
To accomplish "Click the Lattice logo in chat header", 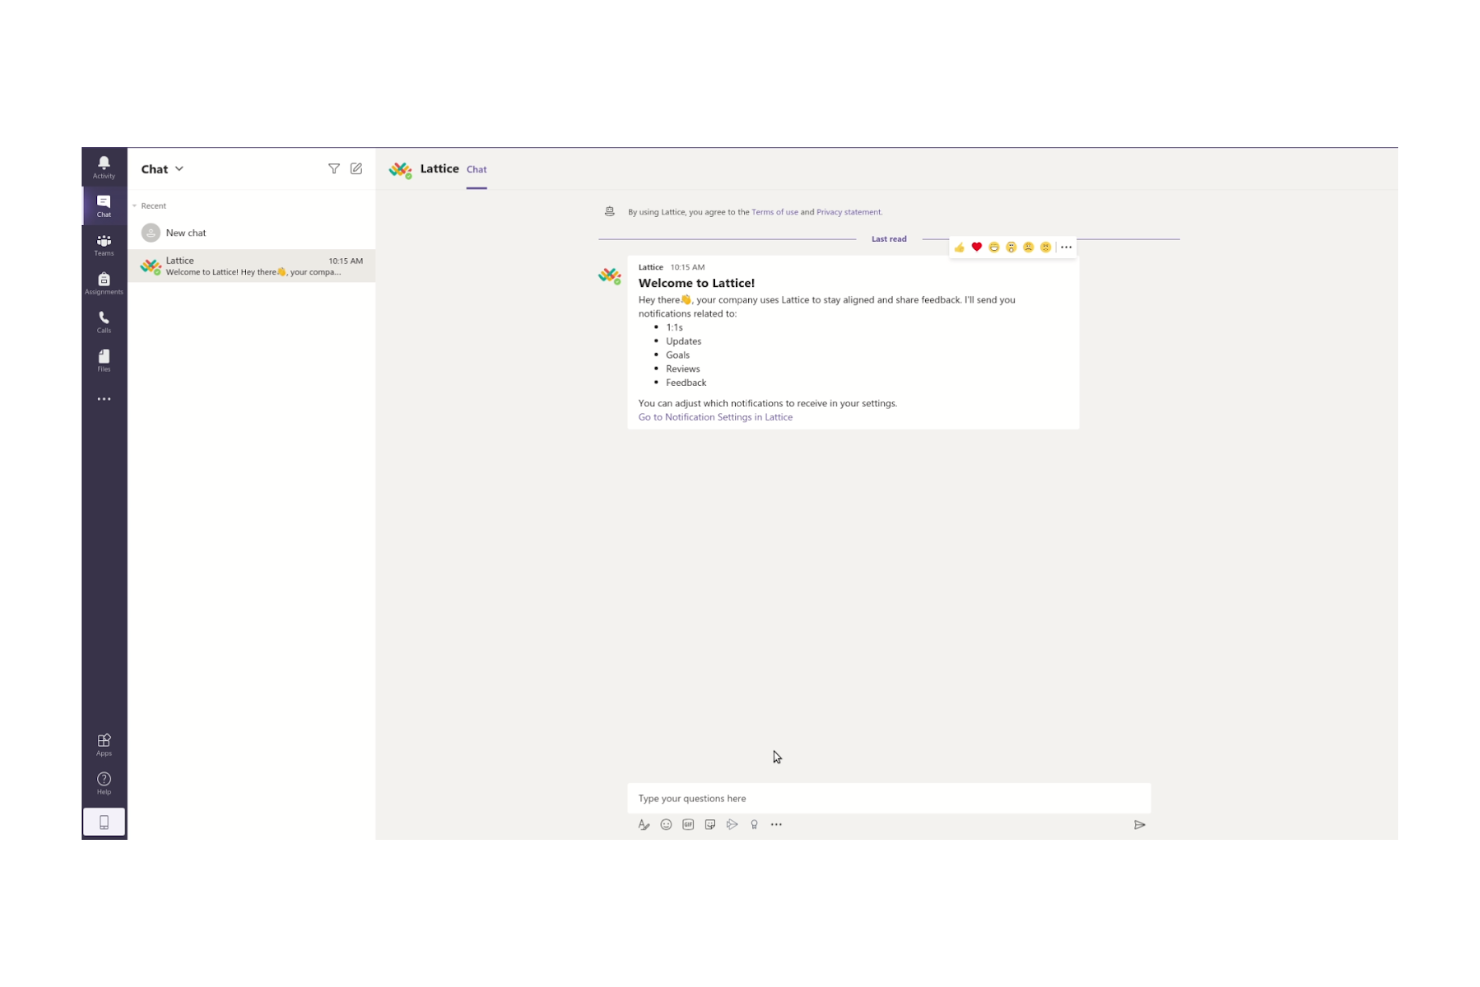I will pos(401,170).
